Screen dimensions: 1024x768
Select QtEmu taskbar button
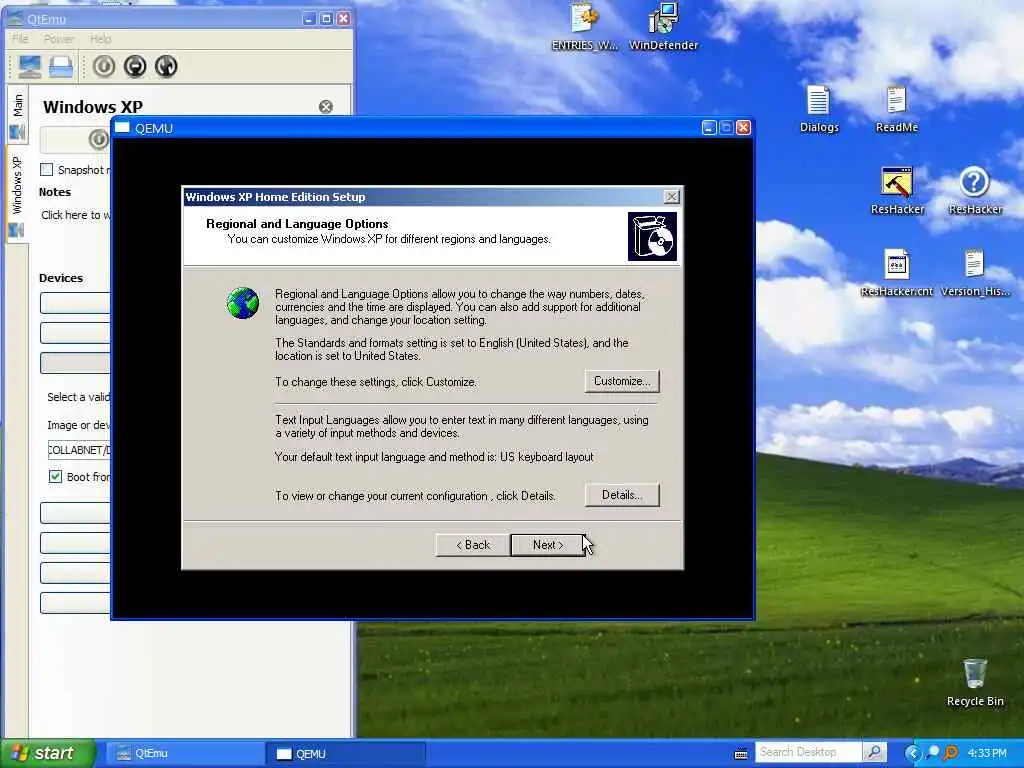click(185, 754)
